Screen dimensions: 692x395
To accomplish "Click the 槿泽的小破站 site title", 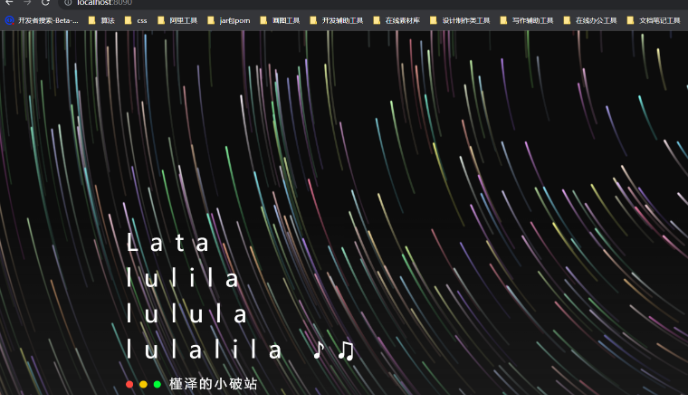I will click(x=213, y=384).
